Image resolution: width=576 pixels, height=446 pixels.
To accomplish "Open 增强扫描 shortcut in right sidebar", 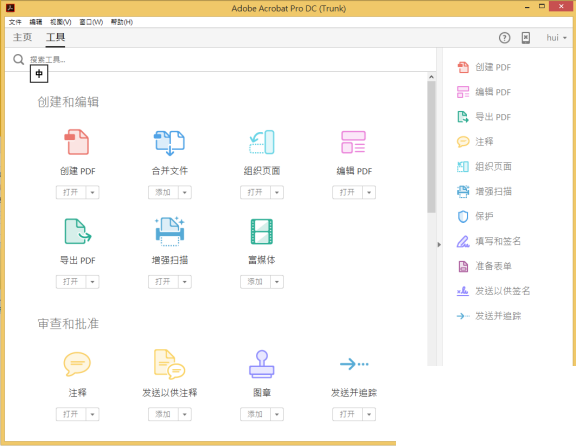I will [x=484, y=191].
